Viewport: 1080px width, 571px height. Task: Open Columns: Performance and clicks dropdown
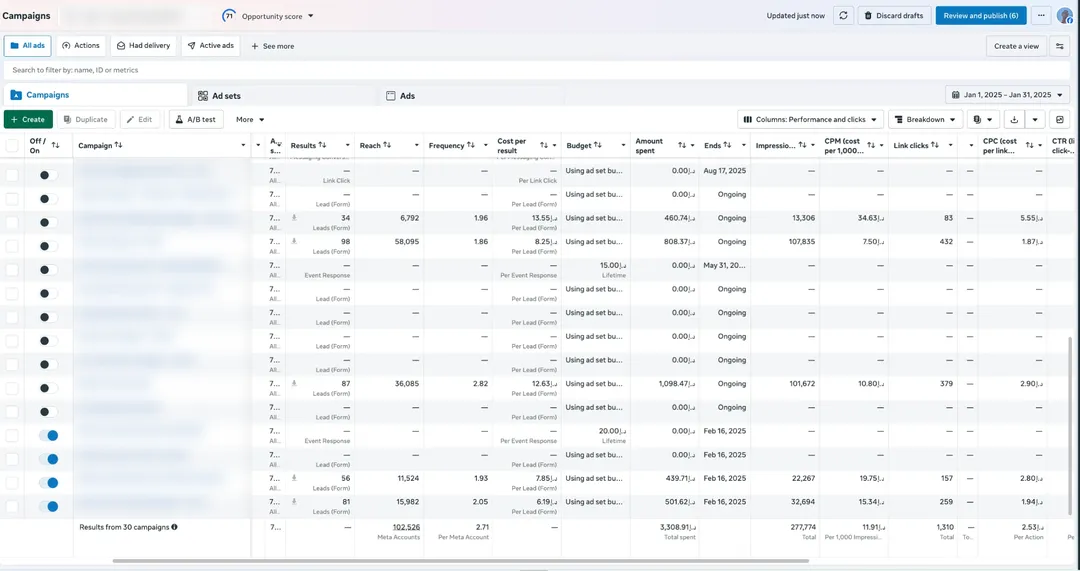811,119
